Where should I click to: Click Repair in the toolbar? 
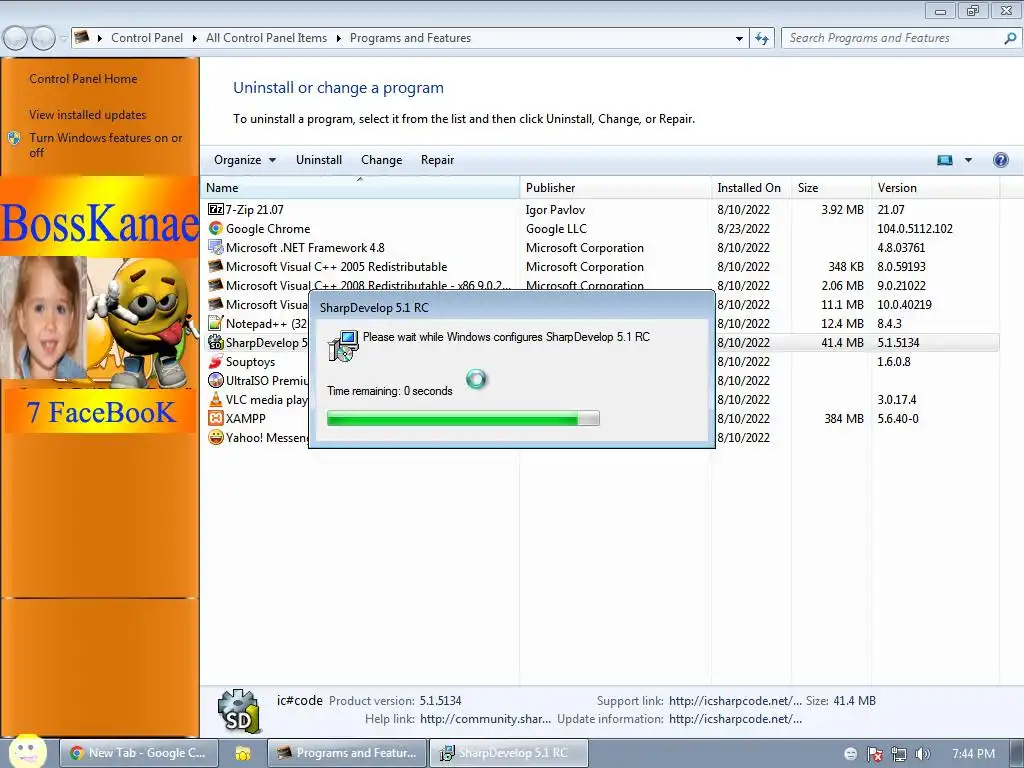(x=437, y=160)
